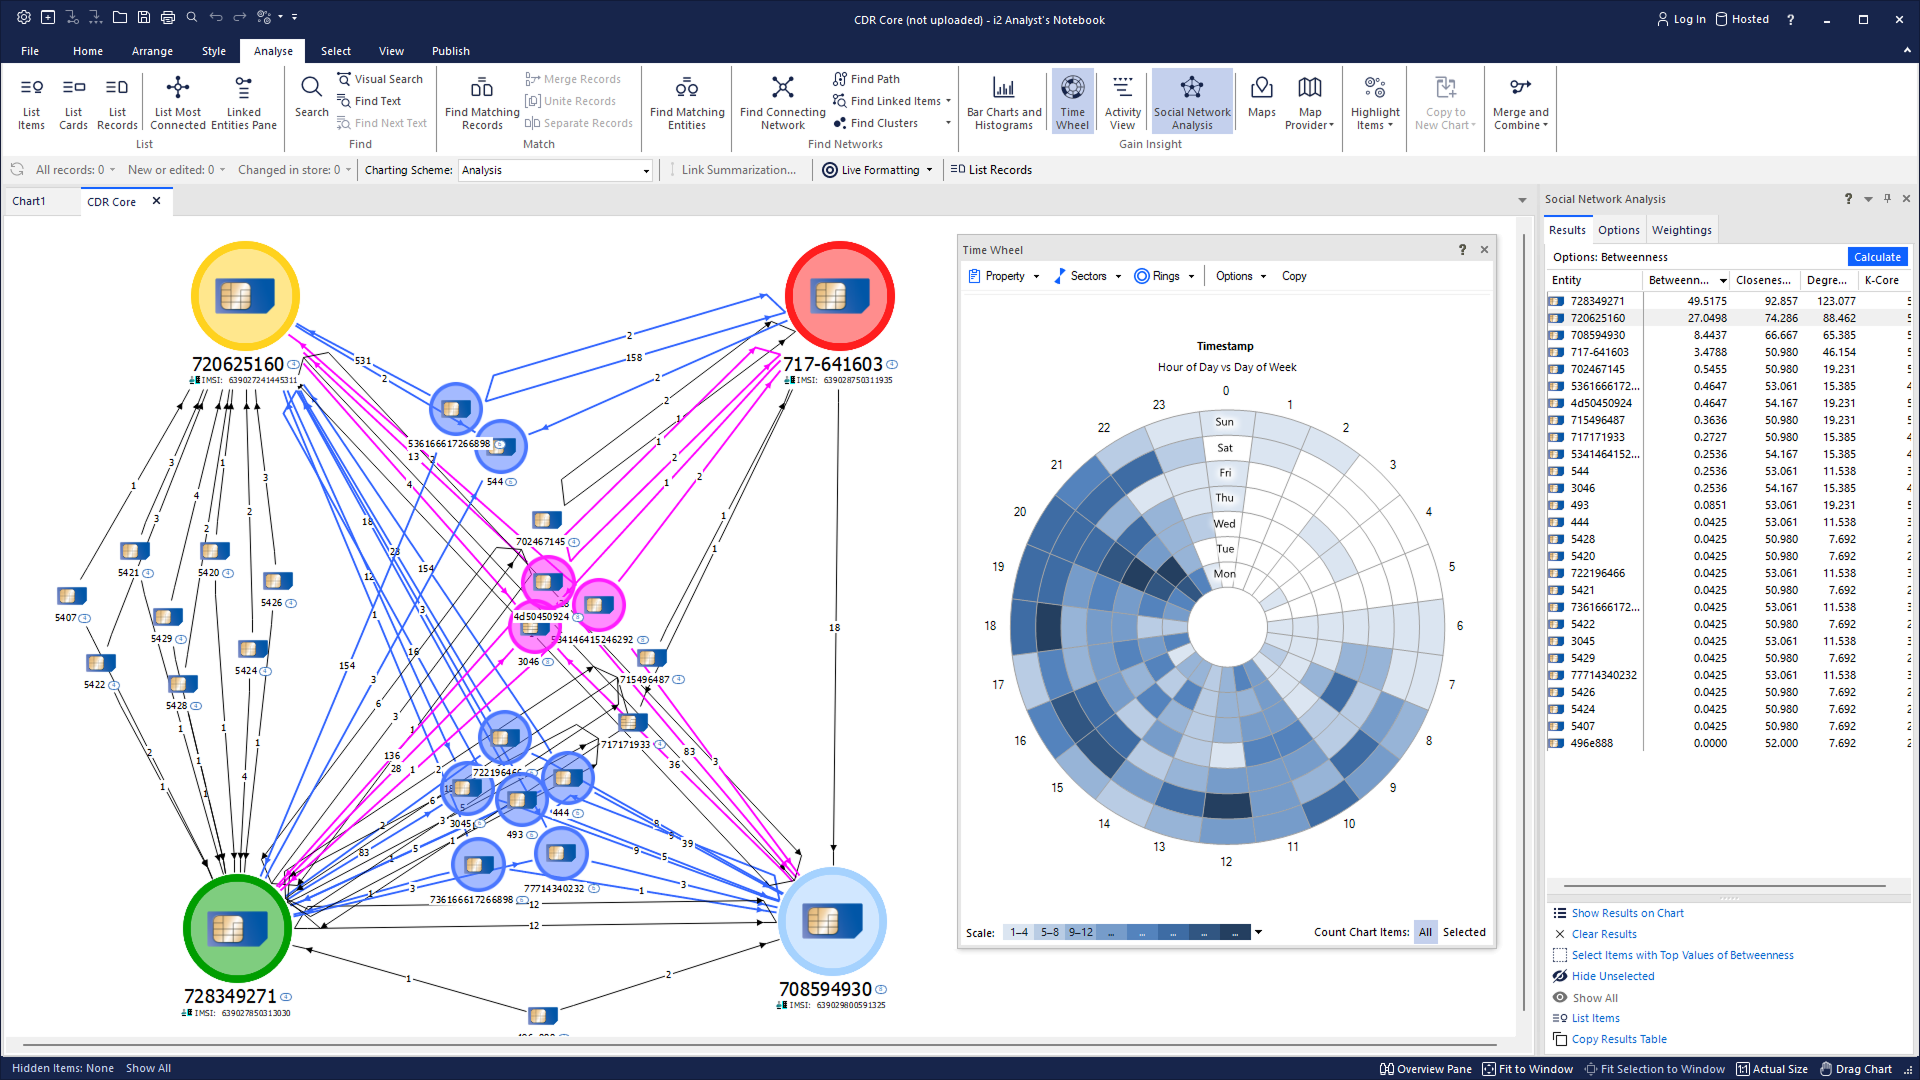Click the Find Connecting Network icon
This screenshot has height=1080, width=1920.
coord(782,89)
